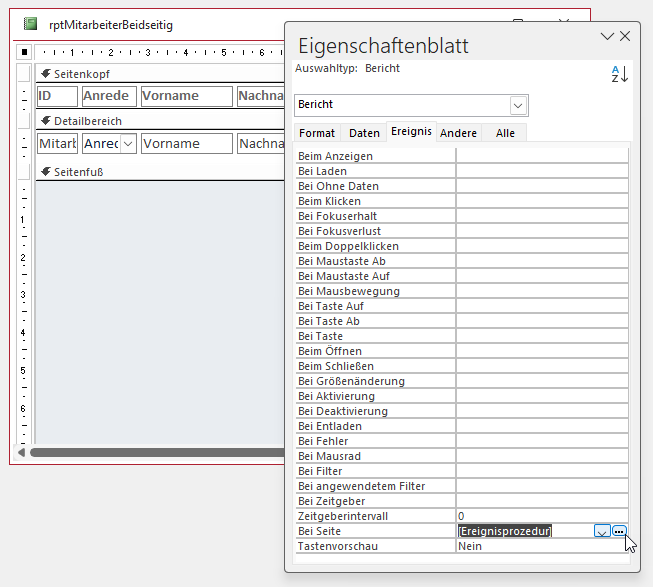Select the Nachname label in Seitenkopf

[x=261, y=96]
